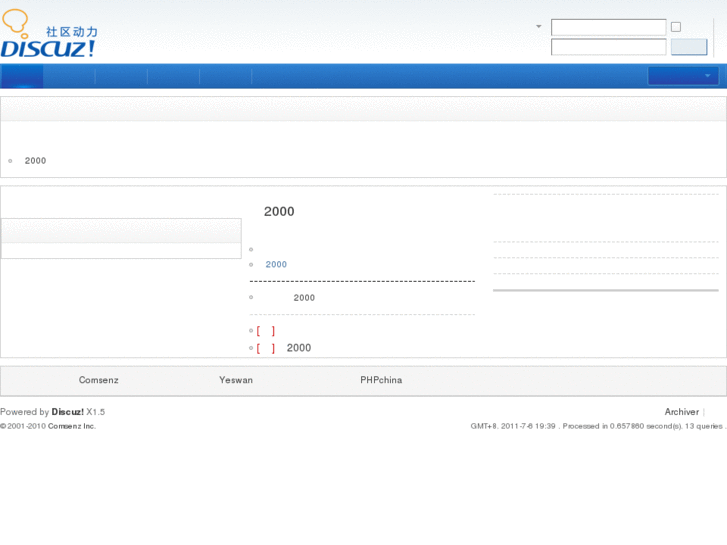This screenshot has height=545, width=727.
Task: Click the blank button beside the lower login field
Action: pos(689,47)
